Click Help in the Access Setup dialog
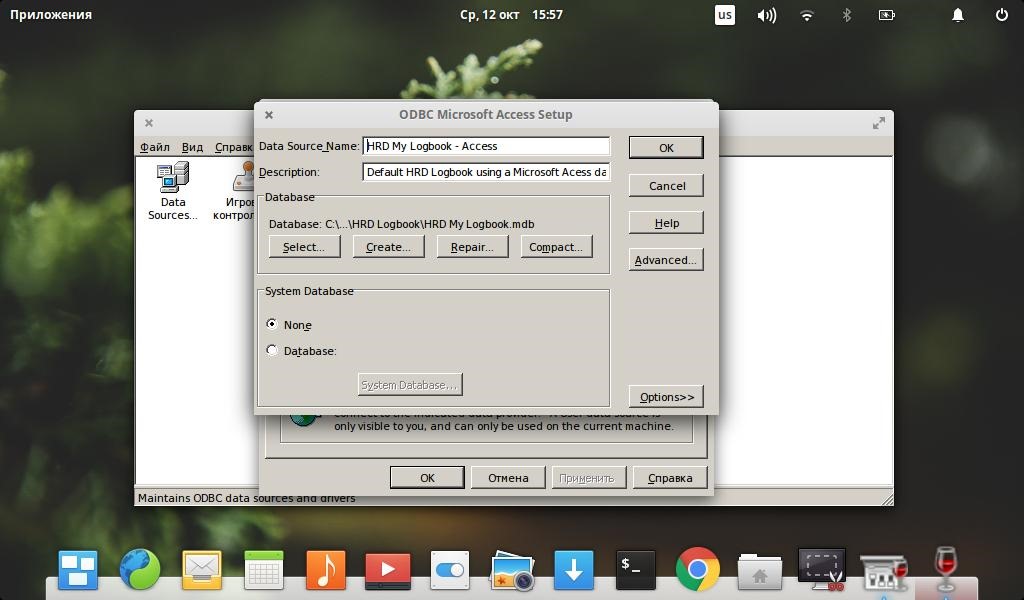Screen dimensions: 1024x600 pyautogui.click(x=666, y=223)
